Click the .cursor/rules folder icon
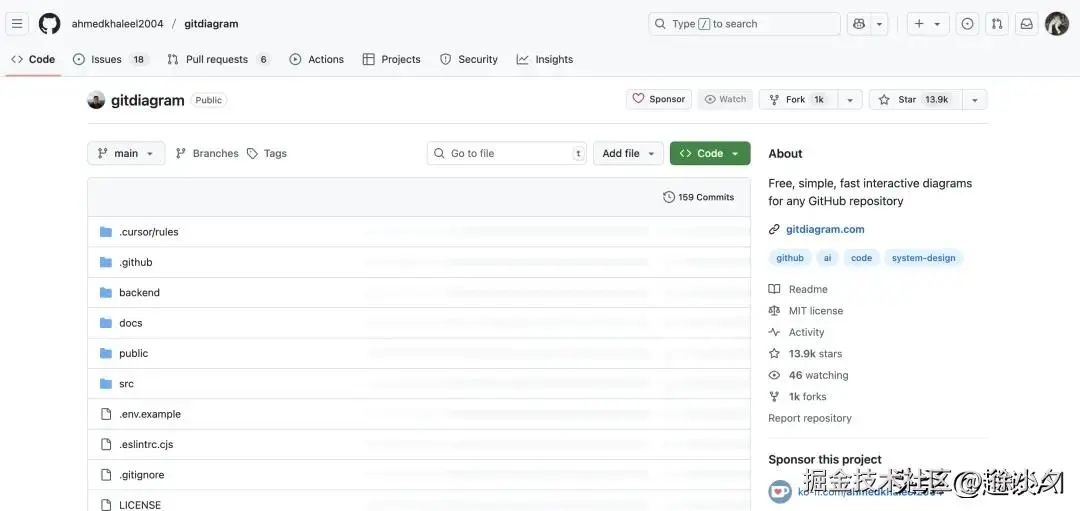This screenshot has height=511, width=1080. click(x=105, y=232)
